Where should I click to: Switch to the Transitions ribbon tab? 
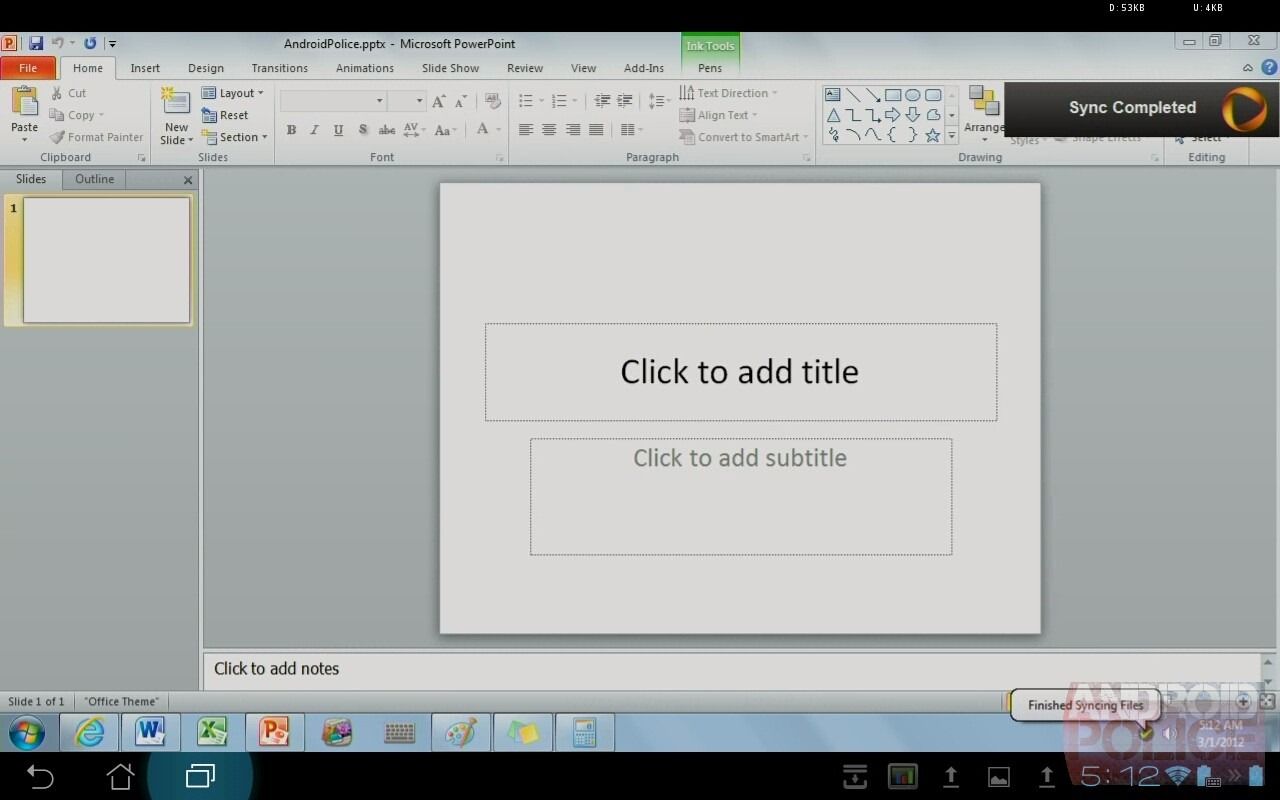[279, 68]
